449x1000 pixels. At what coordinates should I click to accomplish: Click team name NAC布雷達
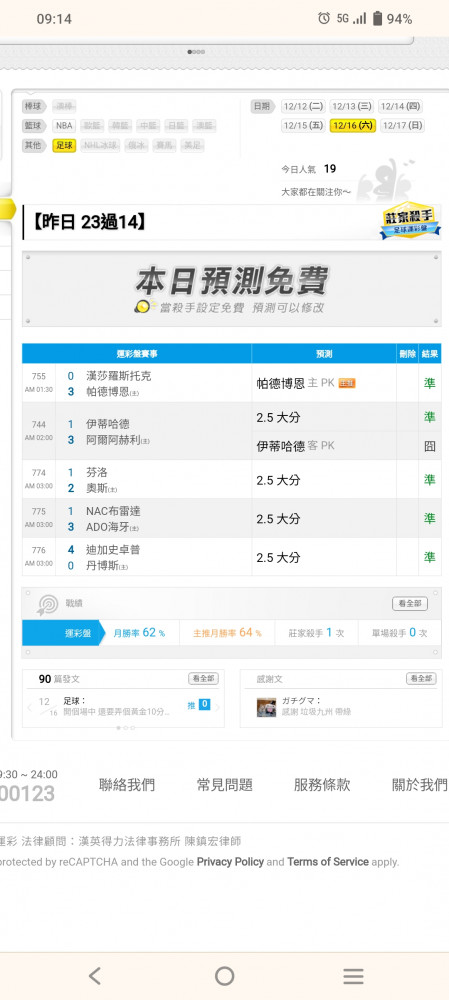(x=113, y=511)
